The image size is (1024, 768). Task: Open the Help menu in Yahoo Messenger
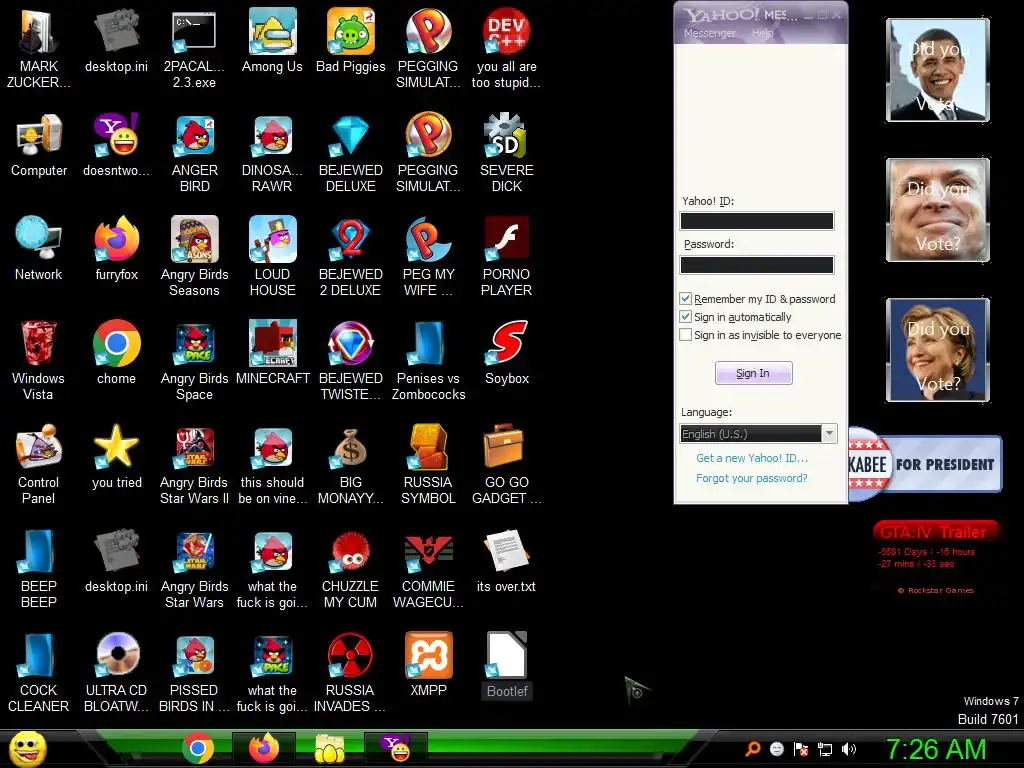pyautogui.click(x=762, y=33)
